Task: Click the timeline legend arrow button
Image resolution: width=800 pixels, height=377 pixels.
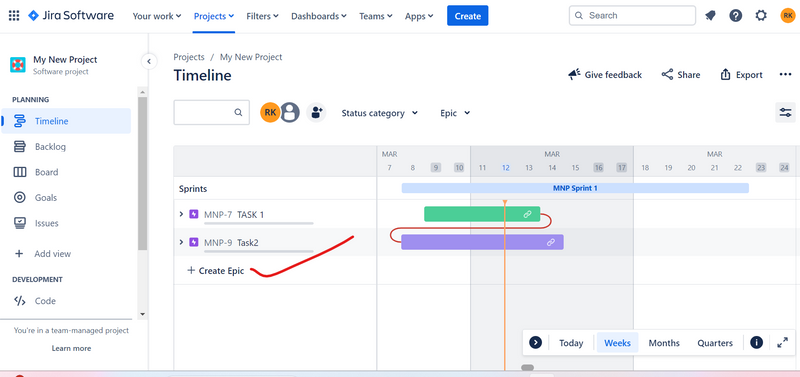Action: click(x=535, y=342)
